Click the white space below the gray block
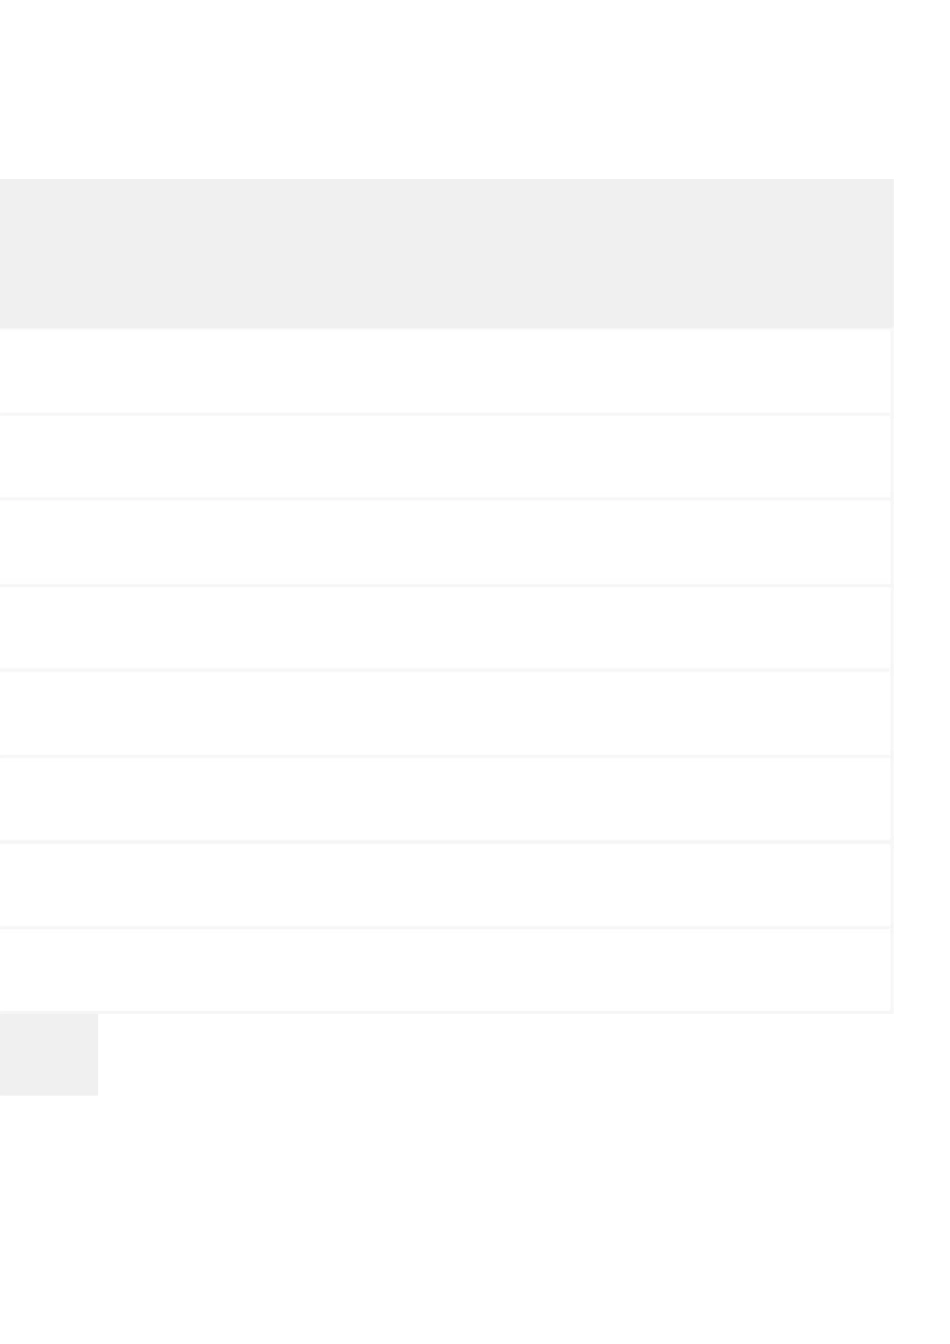Image resolution: width=950 pixels, height=1344 pixels. tap(300, 1220)
